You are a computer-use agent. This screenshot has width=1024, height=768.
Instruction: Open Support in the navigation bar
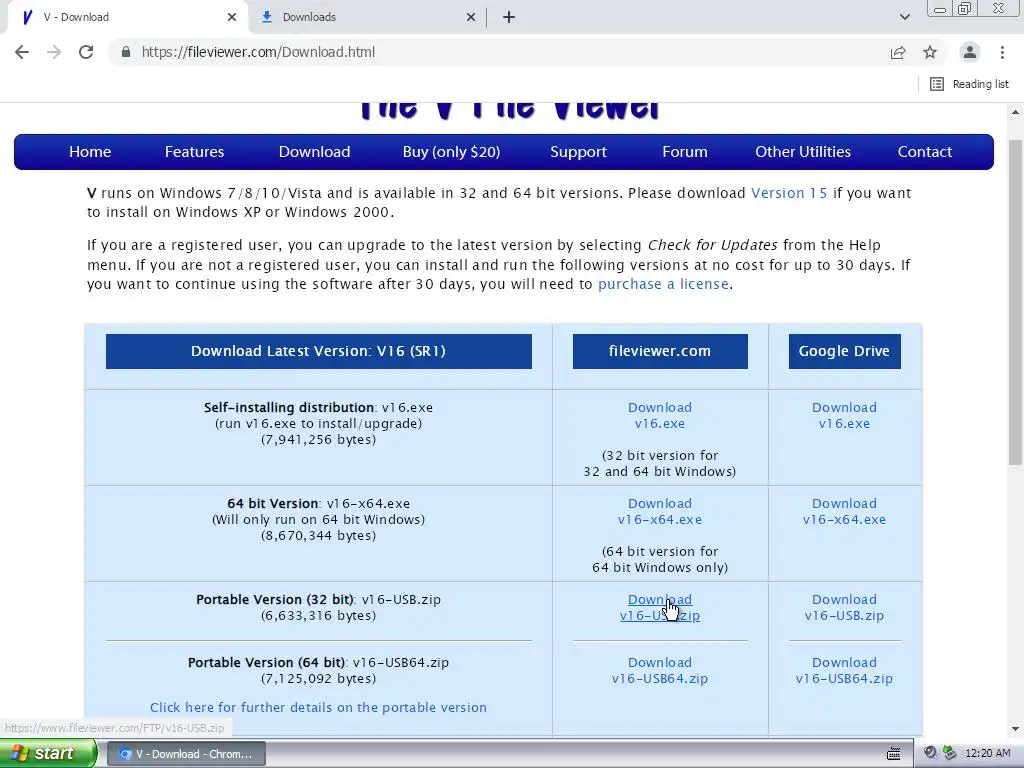[x=578, y=152]
